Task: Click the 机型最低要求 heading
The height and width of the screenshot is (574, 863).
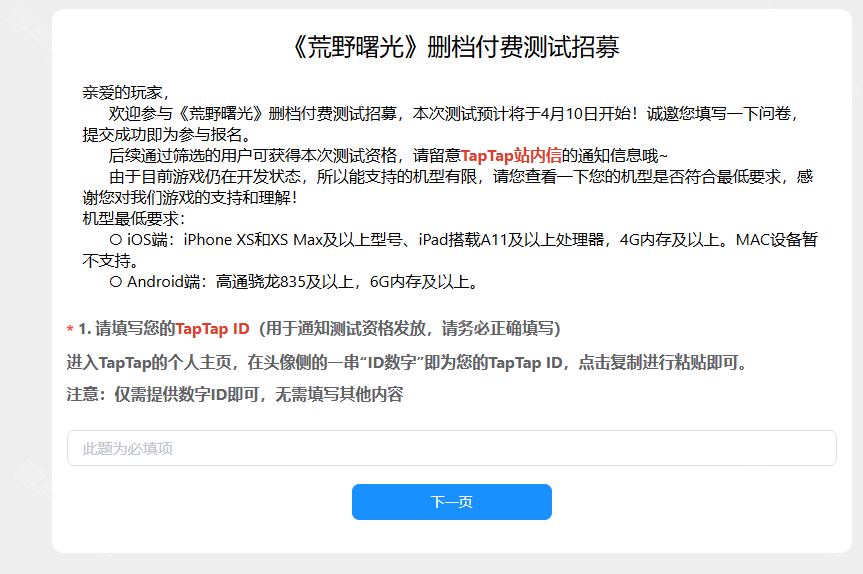Action: point(134,218)
